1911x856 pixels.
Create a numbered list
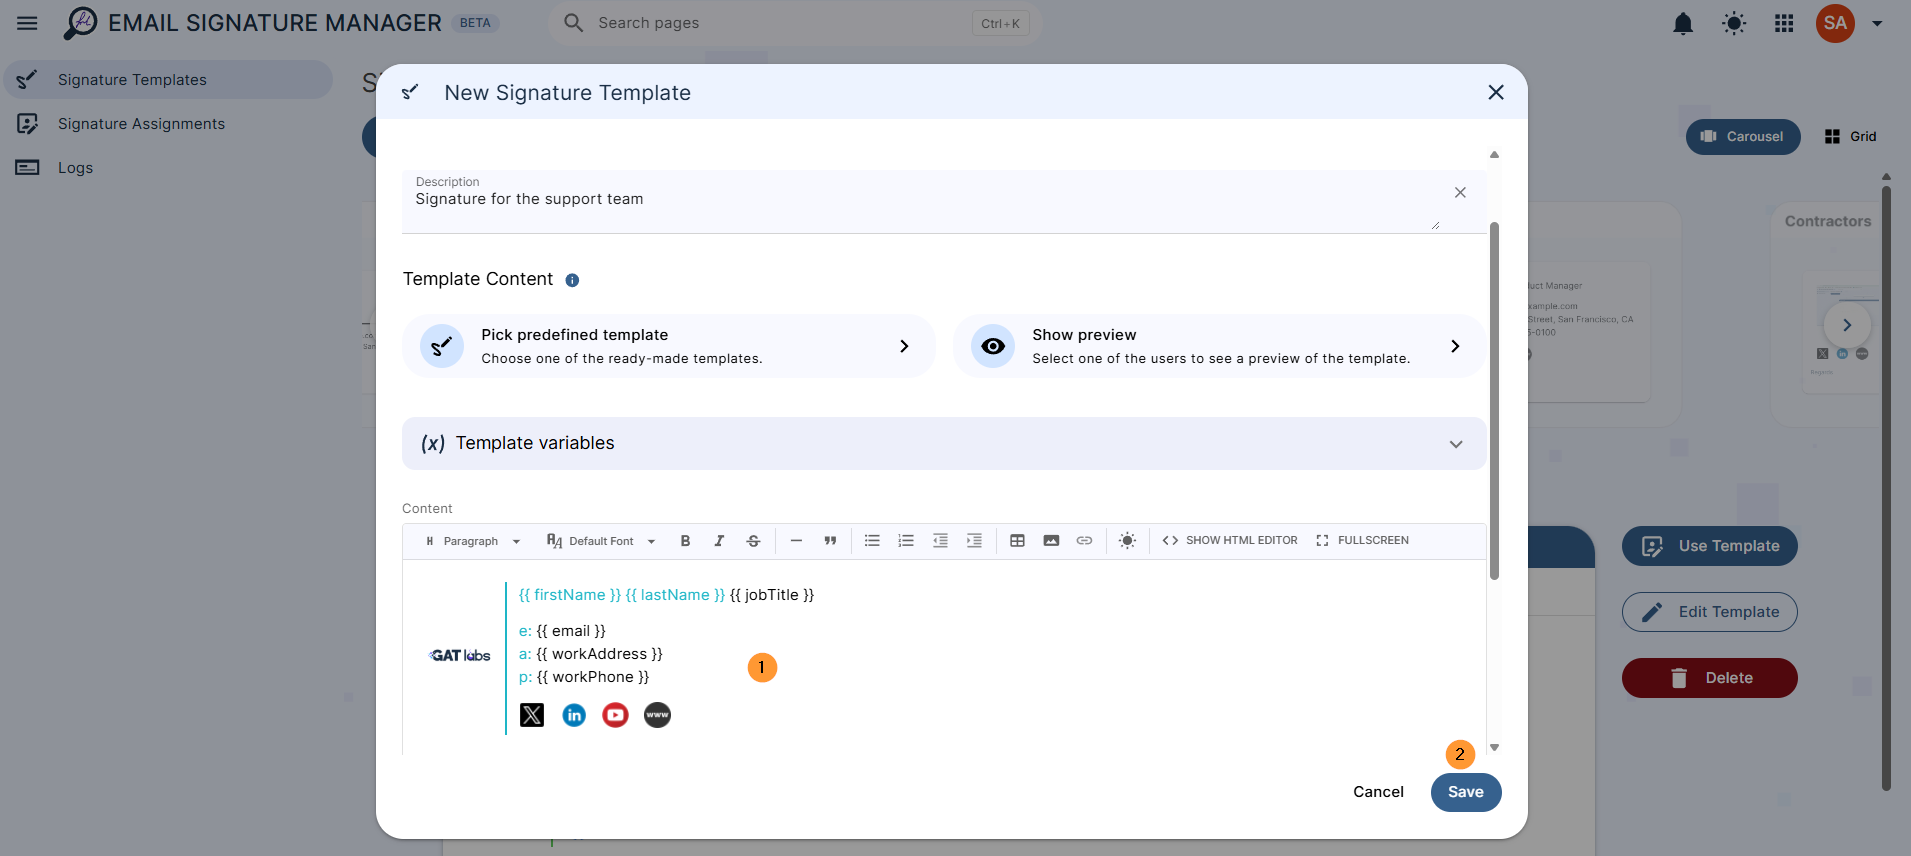coord(906,541)
